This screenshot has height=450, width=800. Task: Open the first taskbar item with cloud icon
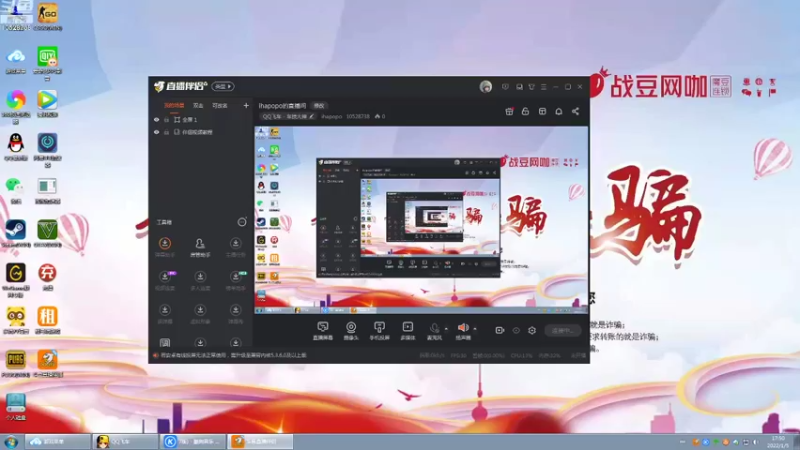(x=57, y=442)
